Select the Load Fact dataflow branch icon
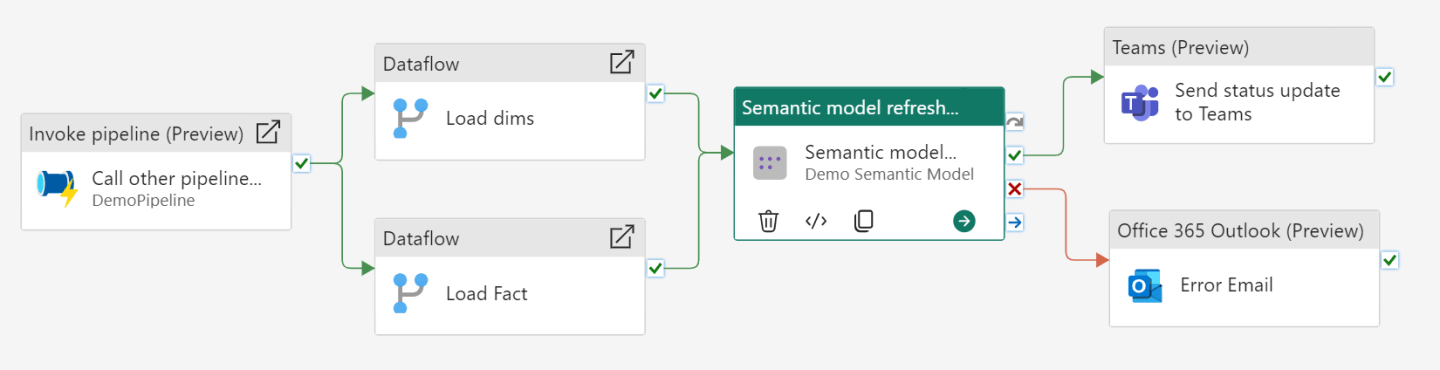This screenshot has width=1440, height=370. (409, 293)
